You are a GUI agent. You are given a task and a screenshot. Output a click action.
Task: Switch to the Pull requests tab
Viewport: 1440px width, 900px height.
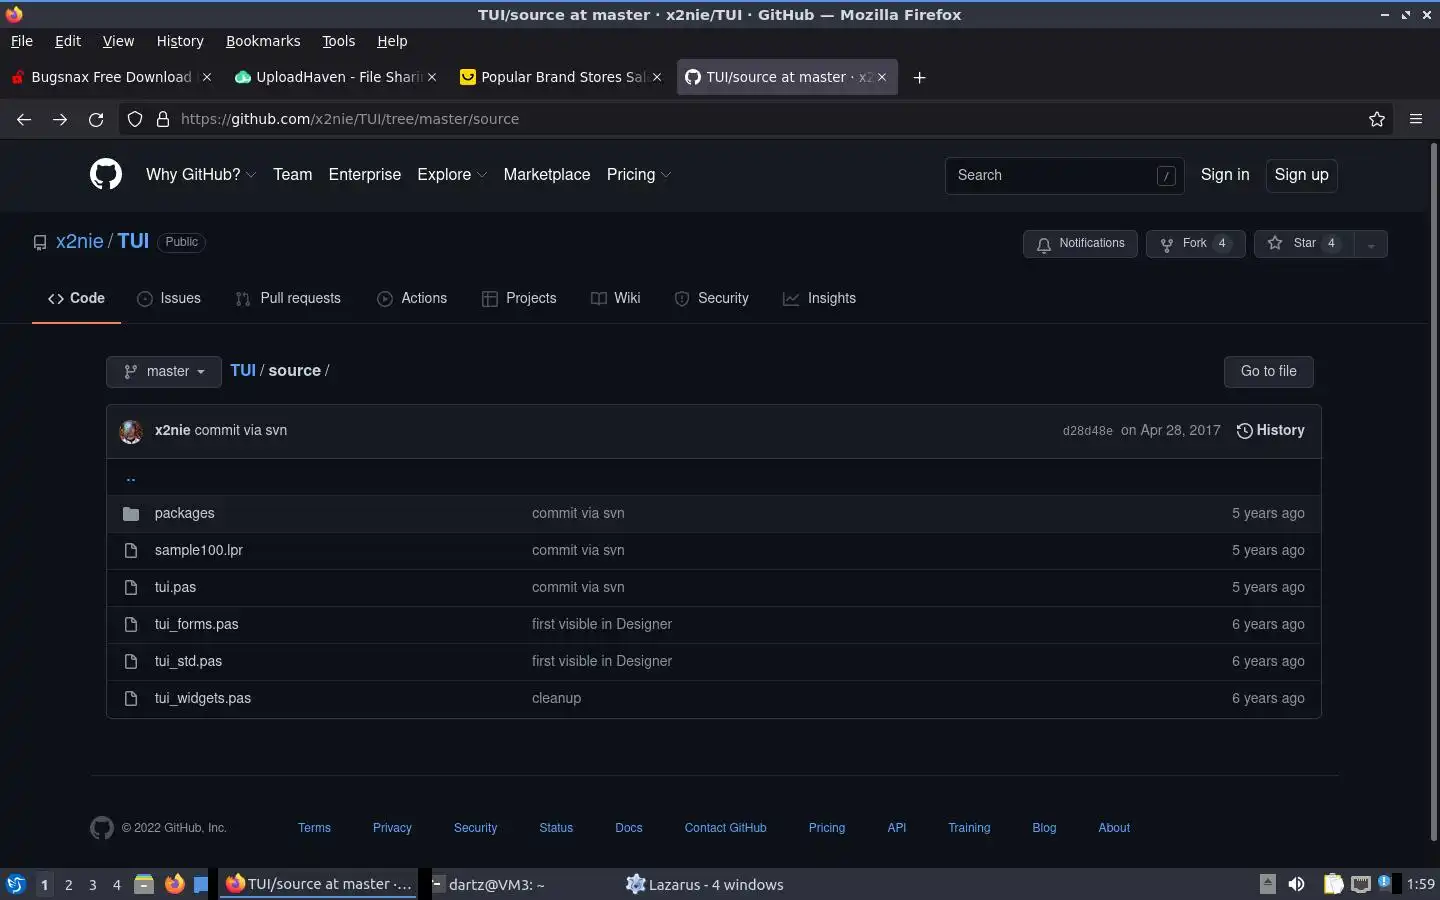(288, 298)
